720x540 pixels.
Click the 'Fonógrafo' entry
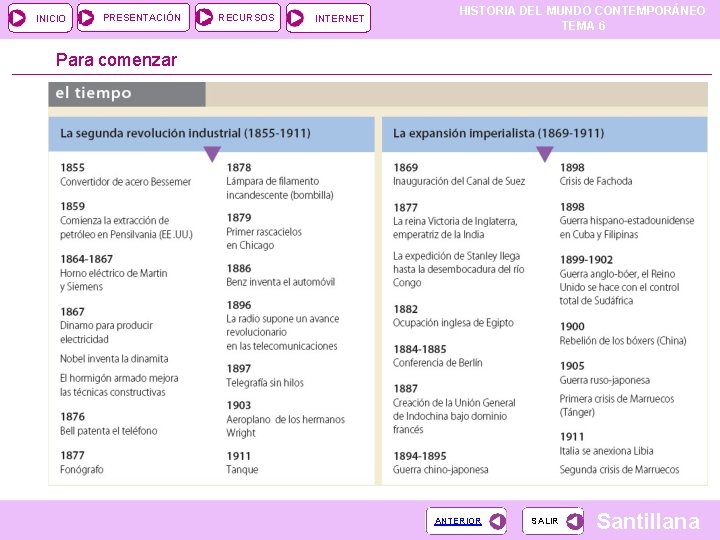tap(82, 469)
